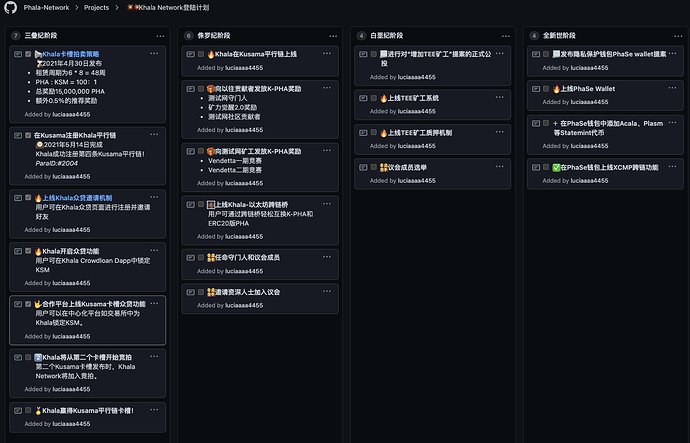
Task: Click note icon on Khala卡槽拍卖策略 card
Action: tap(18, 54)
